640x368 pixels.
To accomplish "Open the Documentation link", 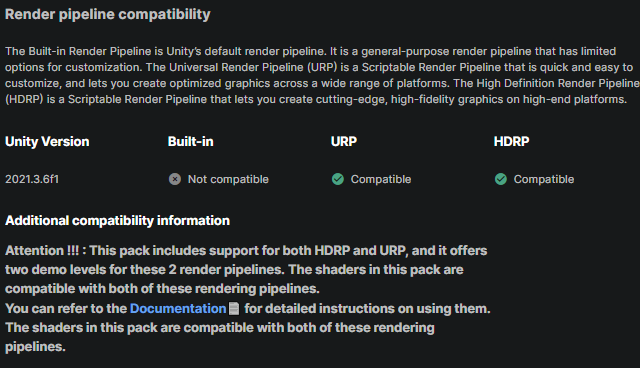I will [x=178, y=308].
